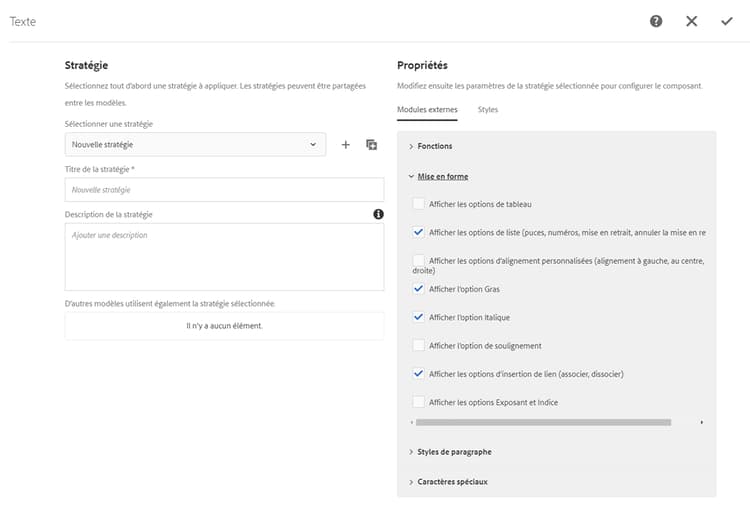Click the X cancel icon

[691, 21]
